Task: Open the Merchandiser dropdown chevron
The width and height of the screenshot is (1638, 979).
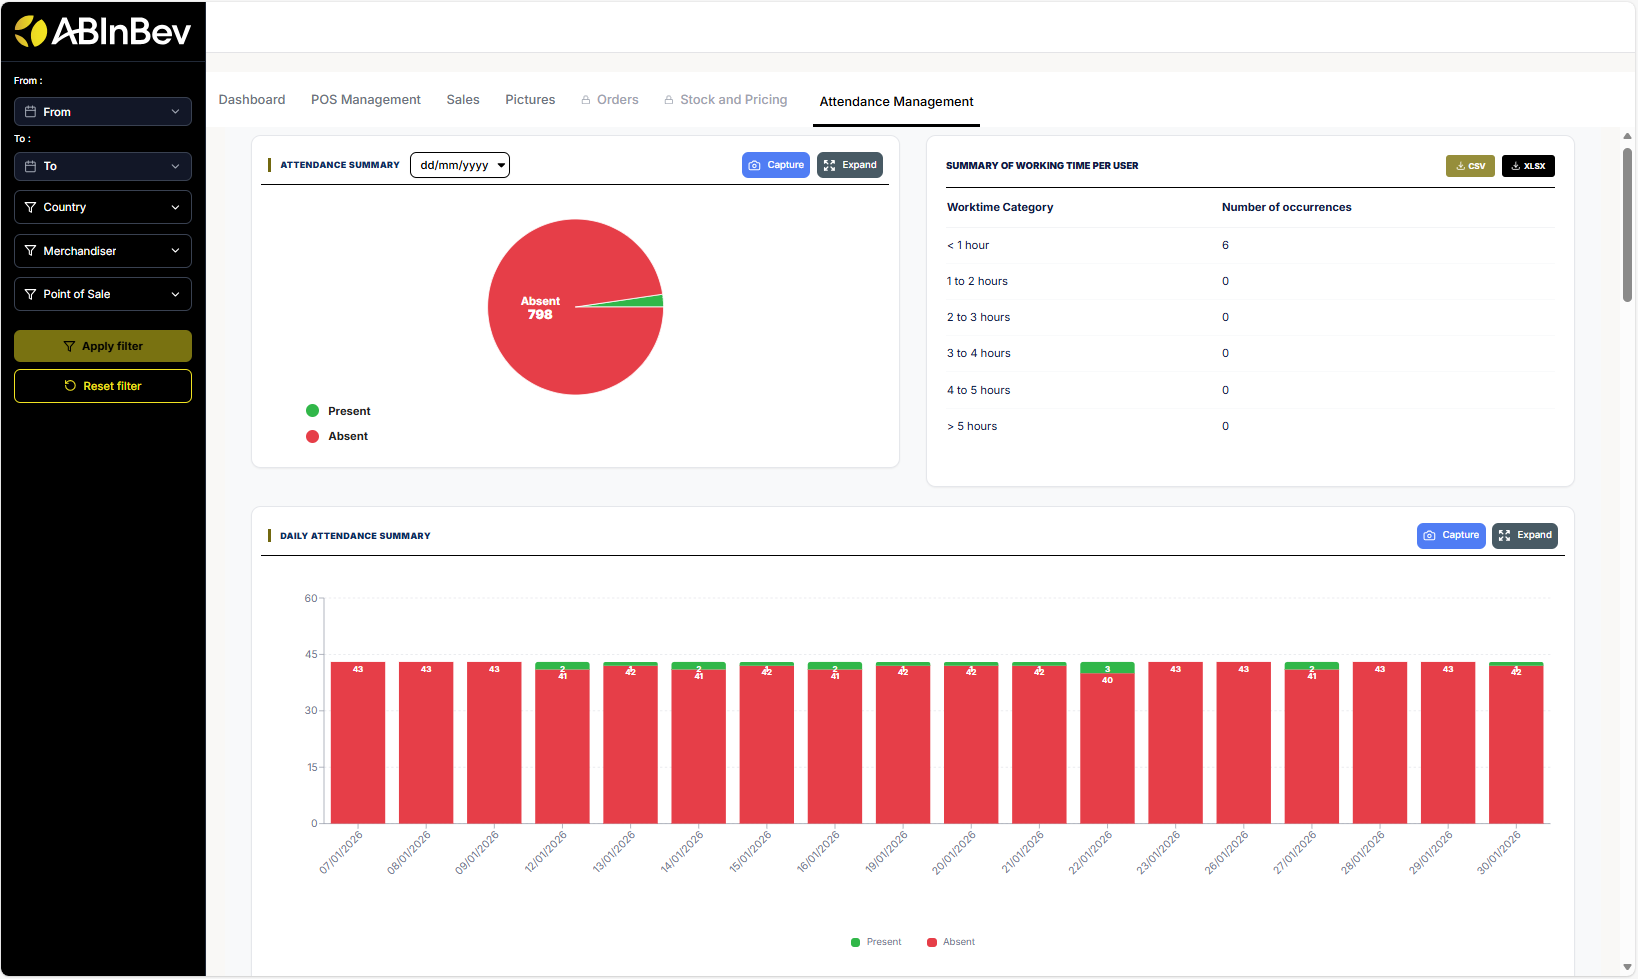Action: tap(175, 251)
